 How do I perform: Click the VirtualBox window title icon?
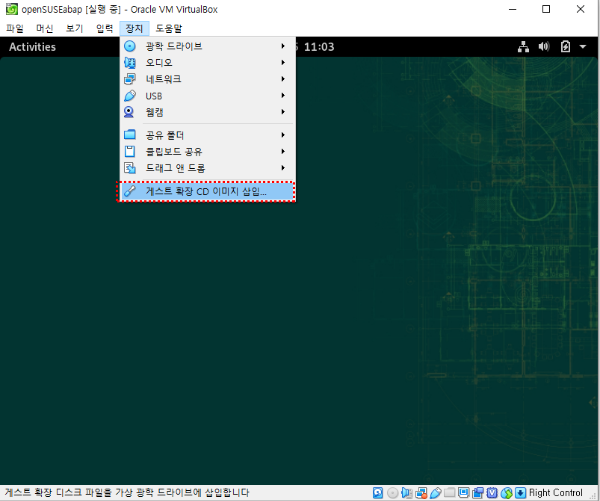click(x=12, y=9)
